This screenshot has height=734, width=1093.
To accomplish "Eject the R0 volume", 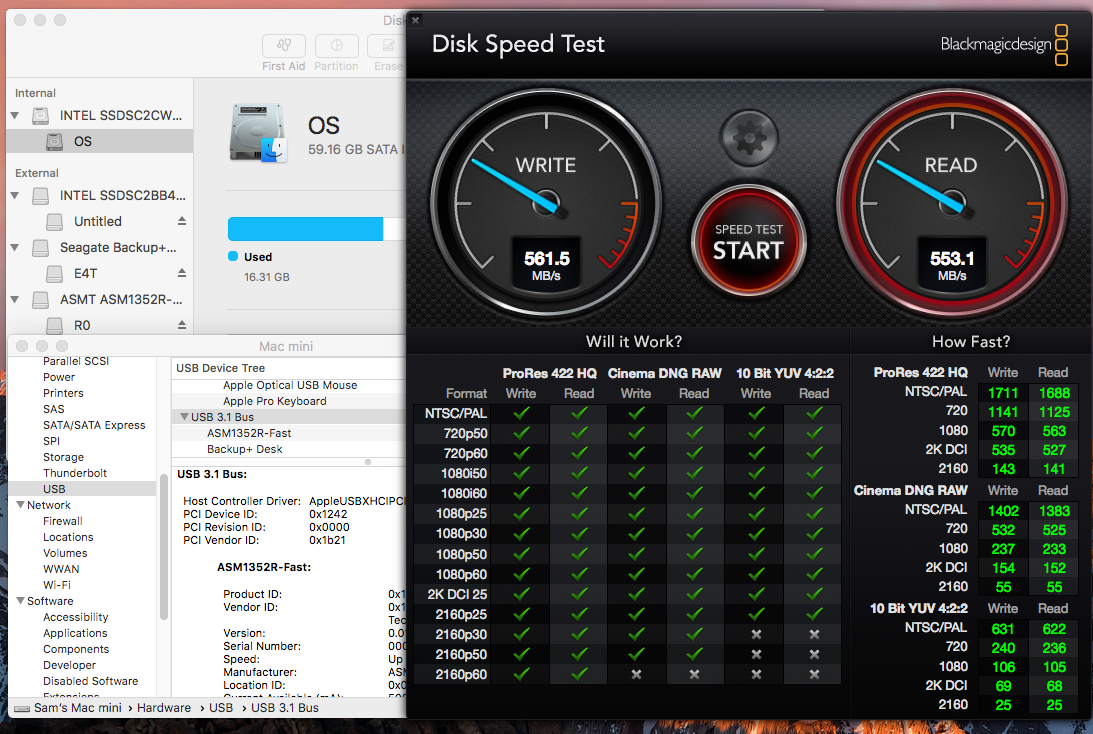I will tap(181, 325).
